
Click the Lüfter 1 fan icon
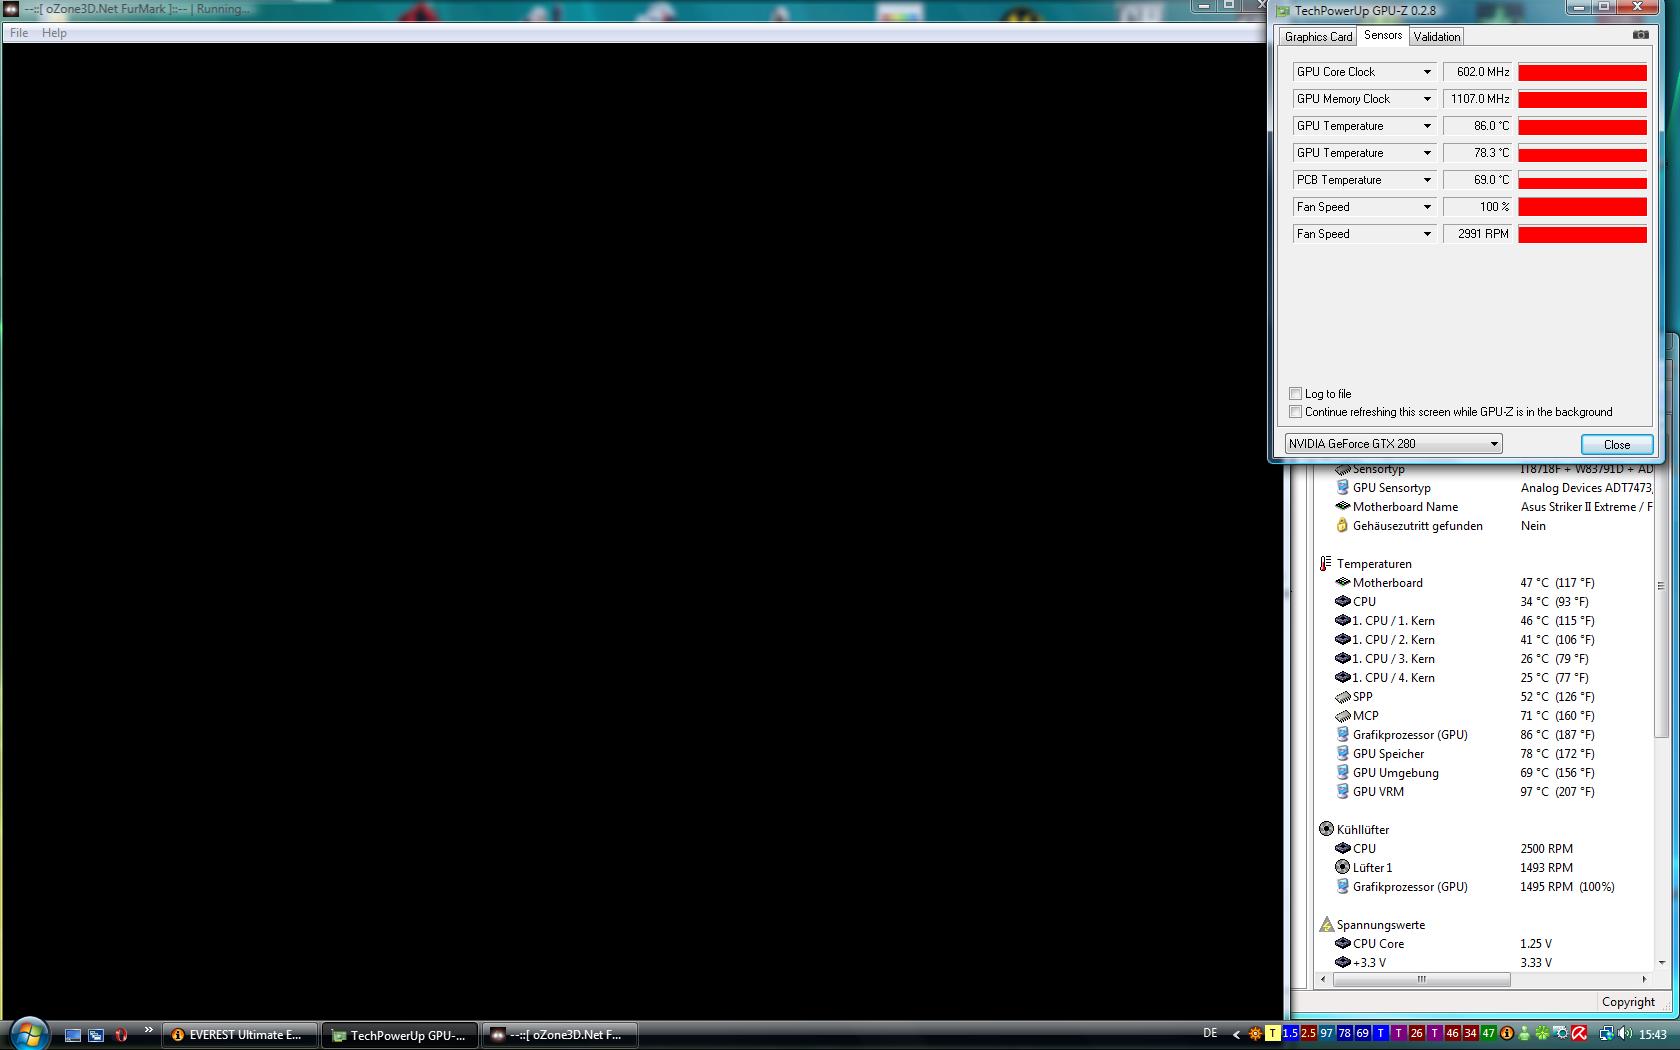(x=1342, y=867)
